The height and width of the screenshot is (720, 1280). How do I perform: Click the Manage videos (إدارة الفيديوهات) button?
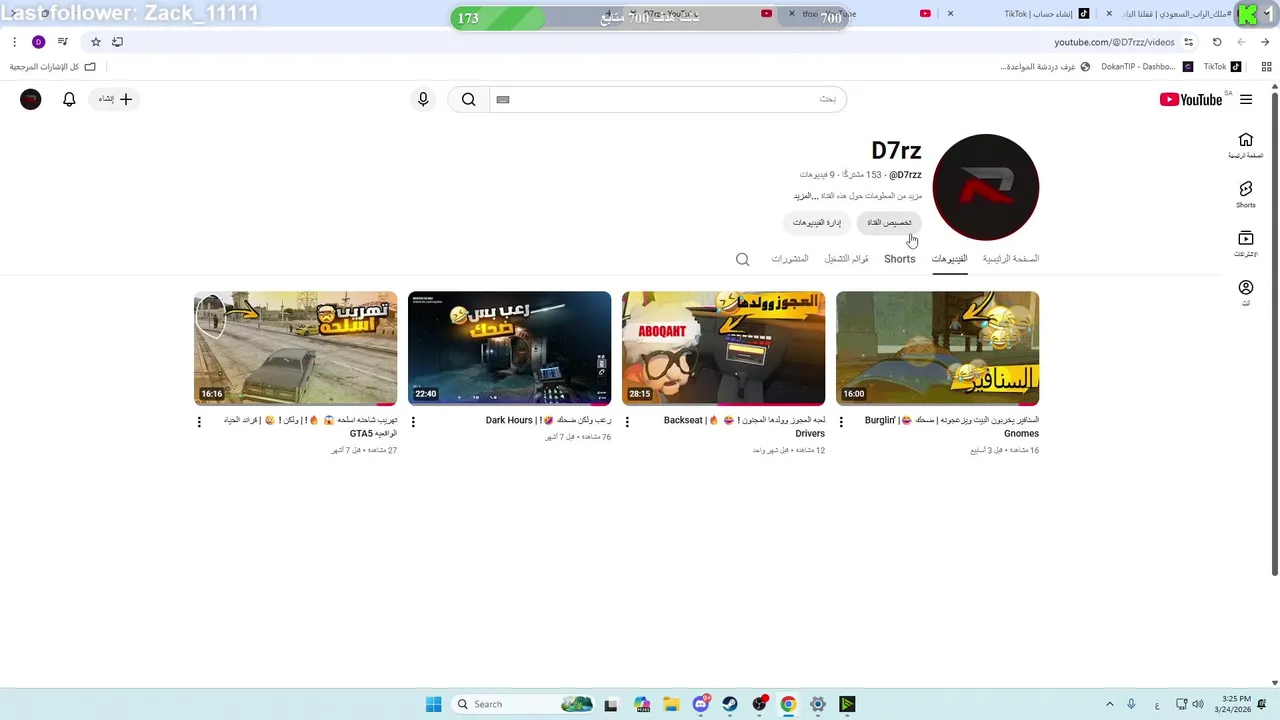click(817, 222)
